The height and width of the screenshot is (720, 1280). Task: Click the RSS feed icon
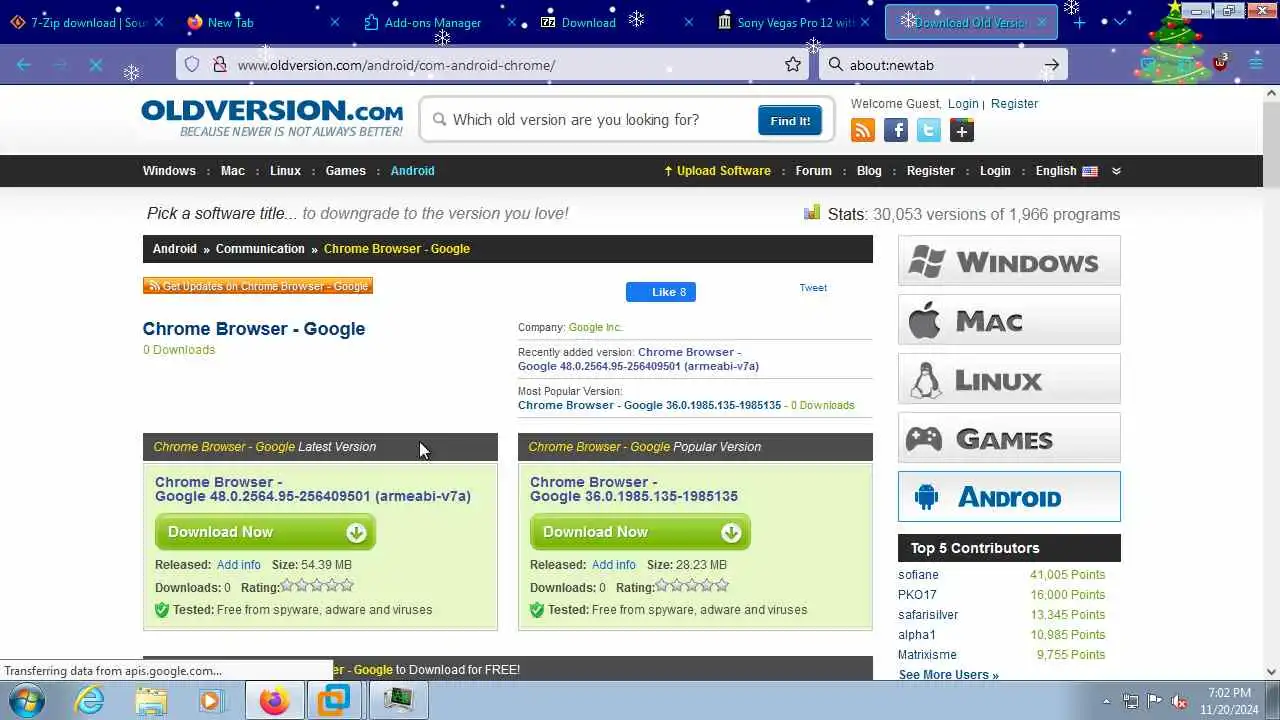click(x=862, y=130)
